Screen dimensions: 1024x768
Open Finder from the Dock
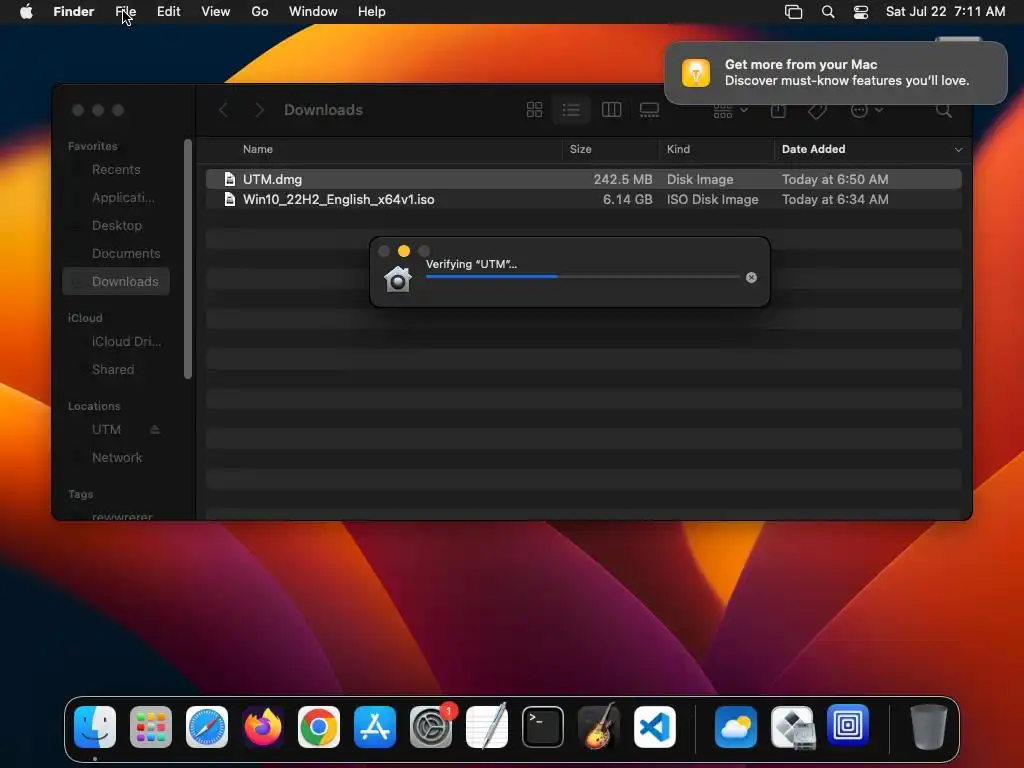coord(95,727)
